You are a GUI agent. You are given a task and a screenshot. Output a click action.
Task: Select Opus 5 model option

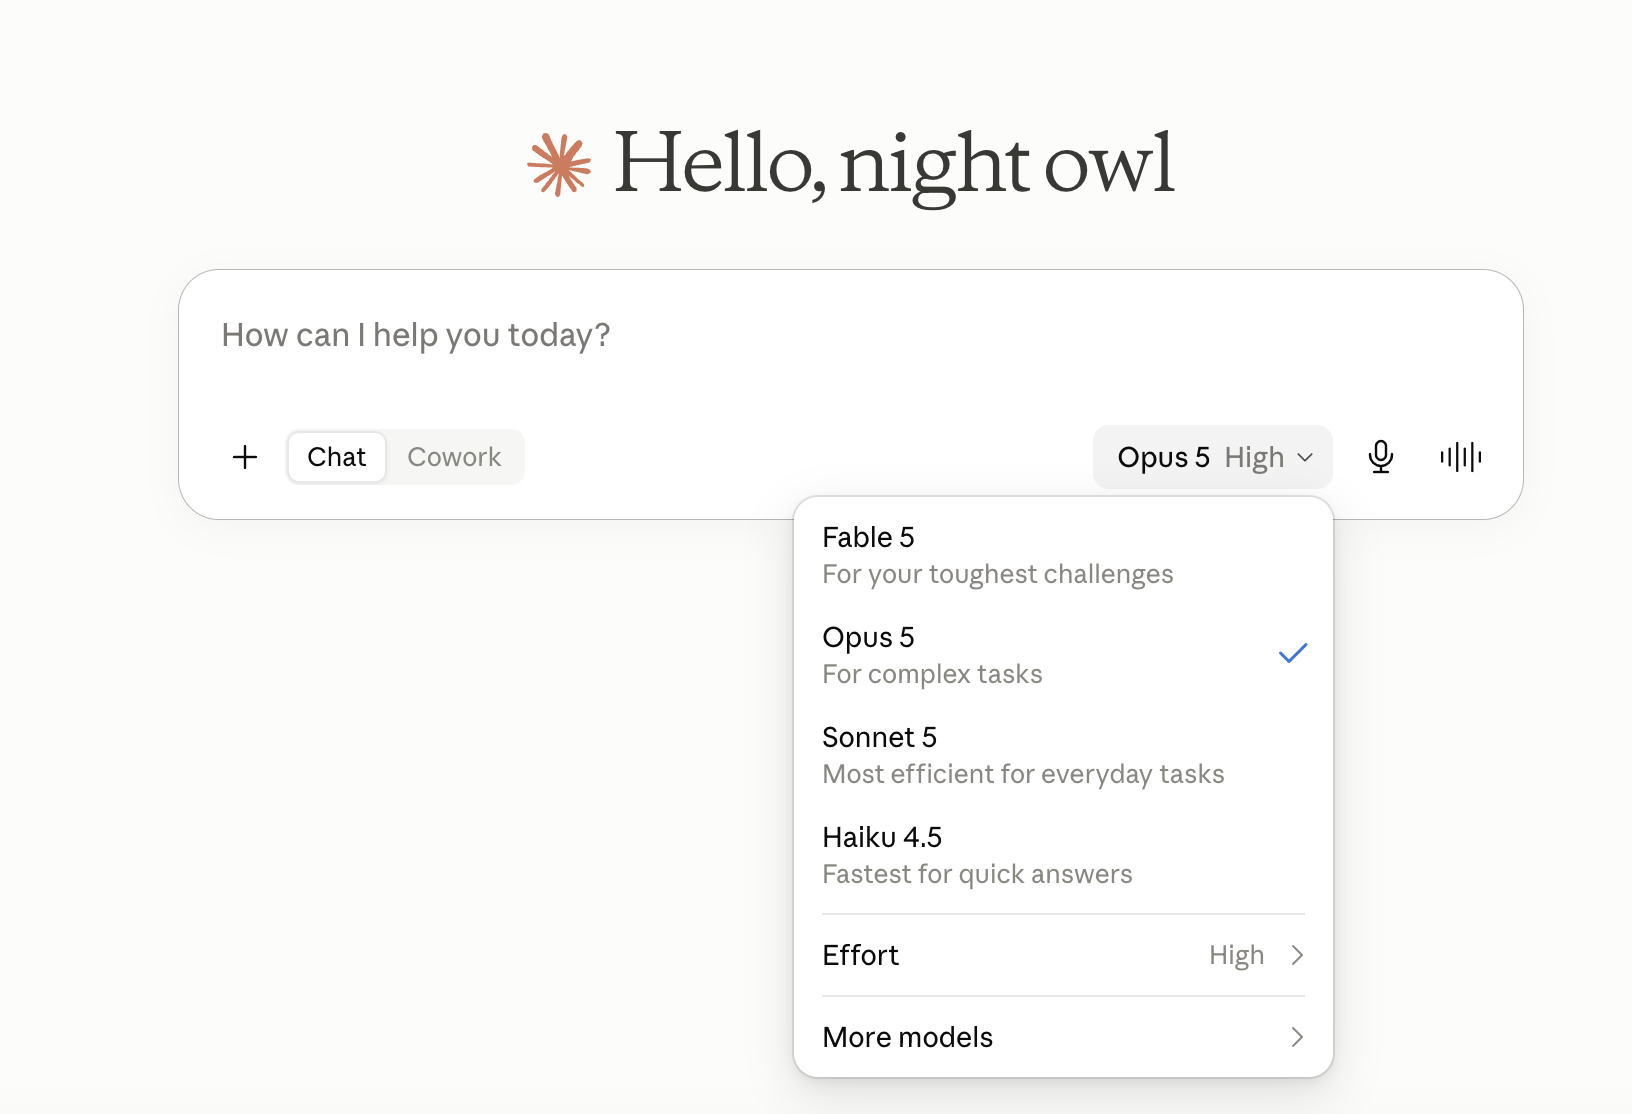click(1063, 655)
